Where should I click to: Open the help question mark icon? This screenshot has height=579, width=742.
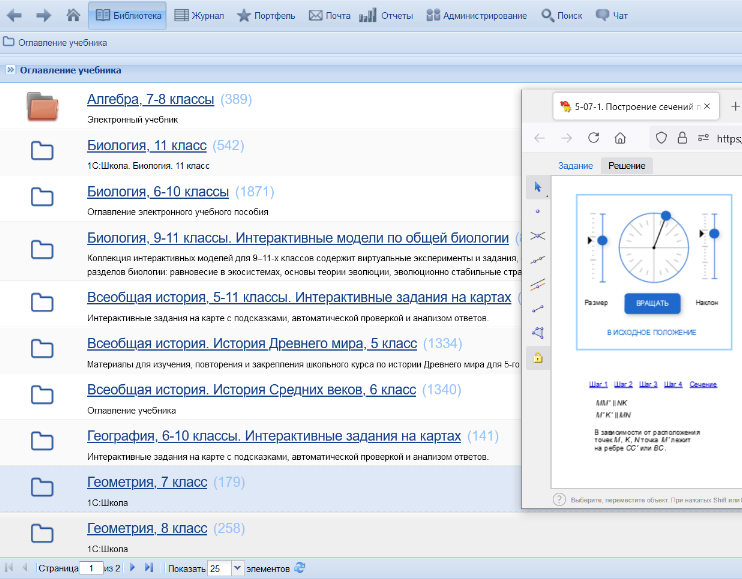pyautogui.click(x=559, y=500)
